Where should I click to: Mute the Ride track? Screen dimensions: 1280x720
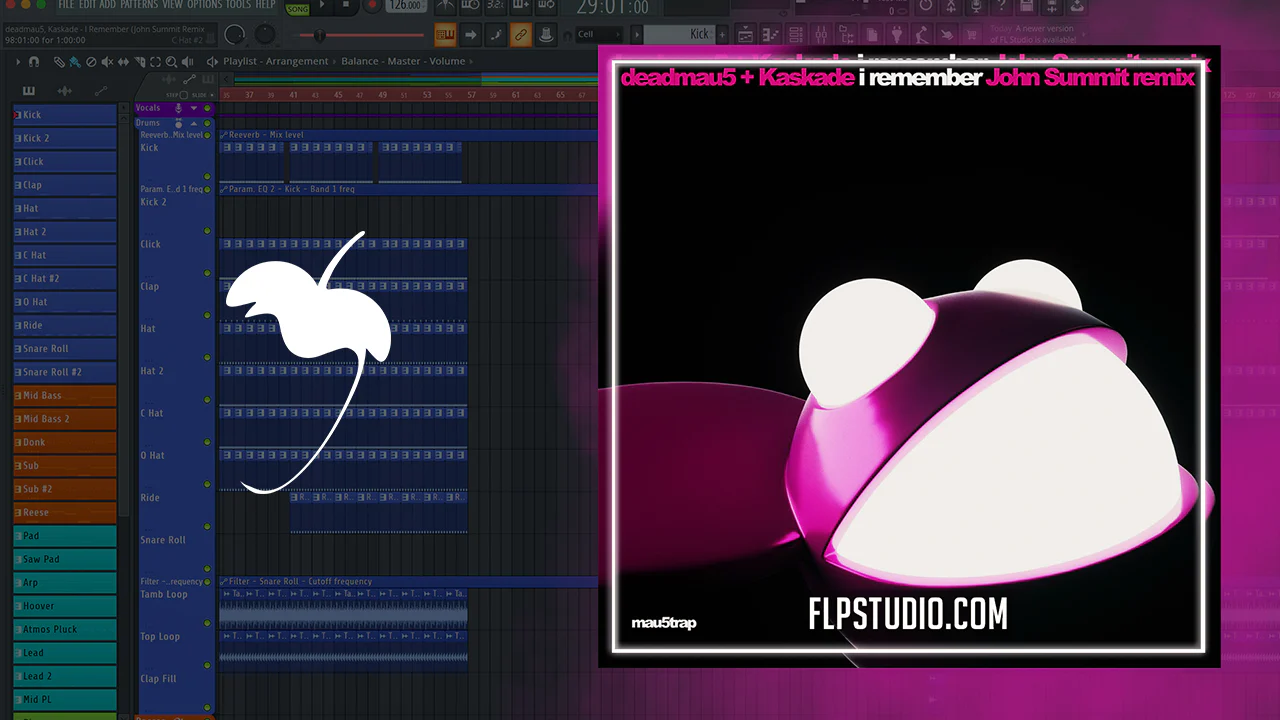(x=207, y=526)
